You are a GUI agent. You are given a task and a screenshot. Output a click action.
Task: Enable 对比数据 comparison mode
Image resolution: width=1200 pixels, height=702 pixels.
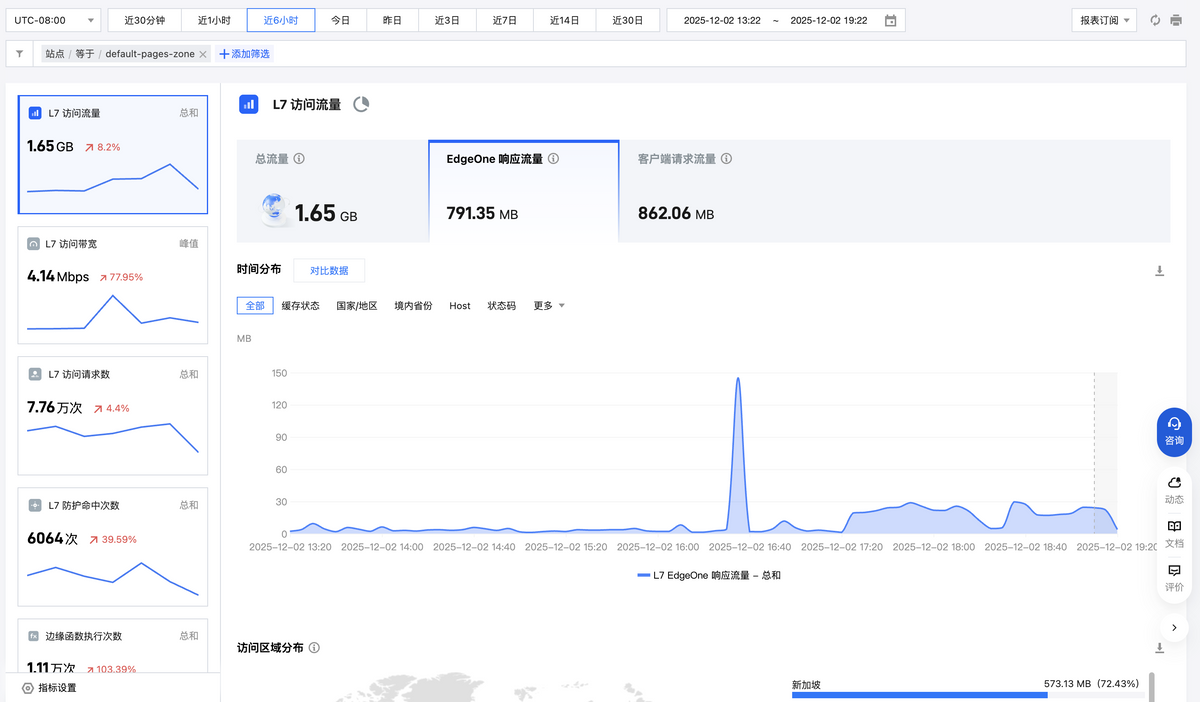tap(328, 270)
